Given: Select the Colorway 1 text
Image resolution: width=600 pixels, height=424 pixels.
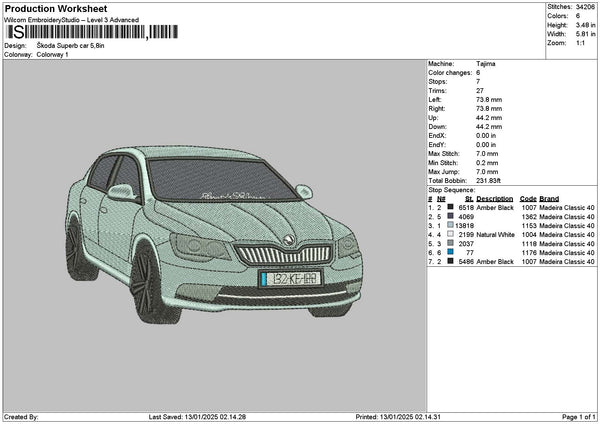Looking at the screenshot, I should [x=52, y=54].
